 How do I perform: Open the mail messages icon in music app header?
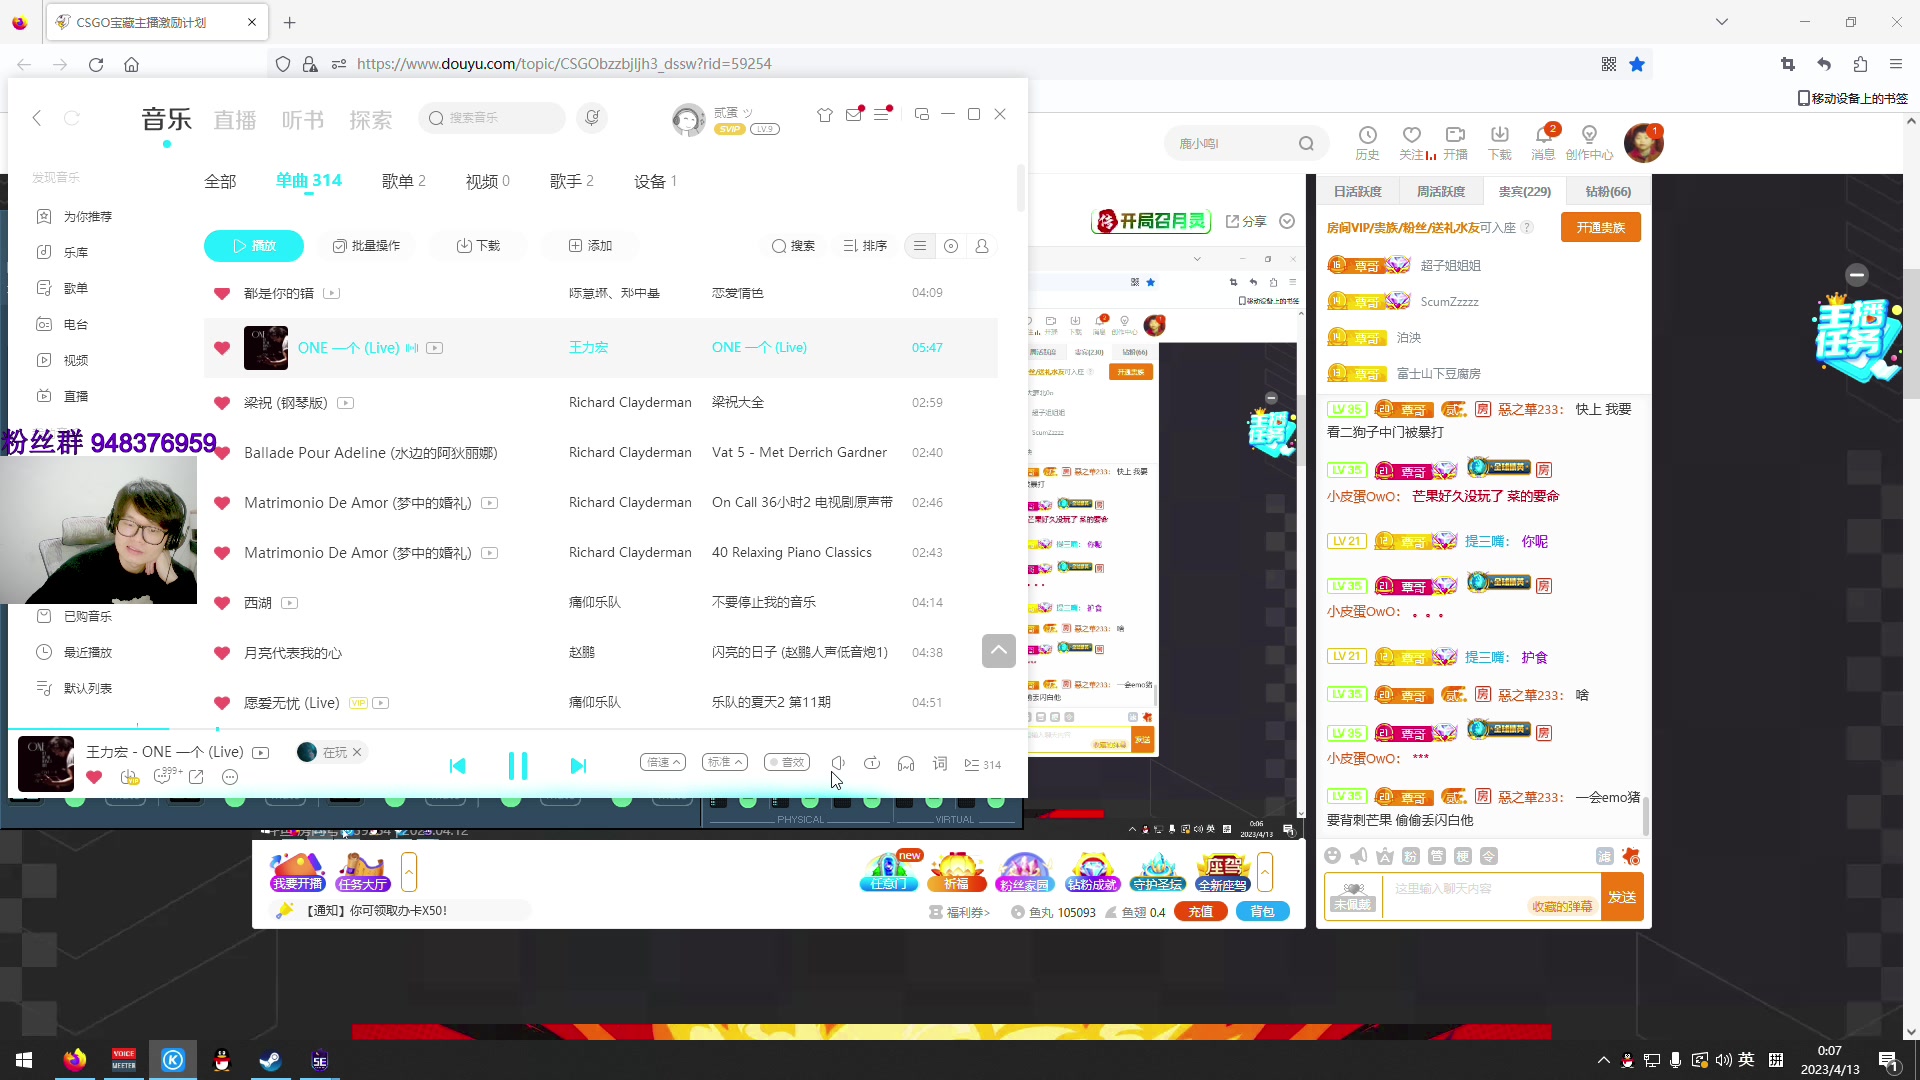coord(854,115)
